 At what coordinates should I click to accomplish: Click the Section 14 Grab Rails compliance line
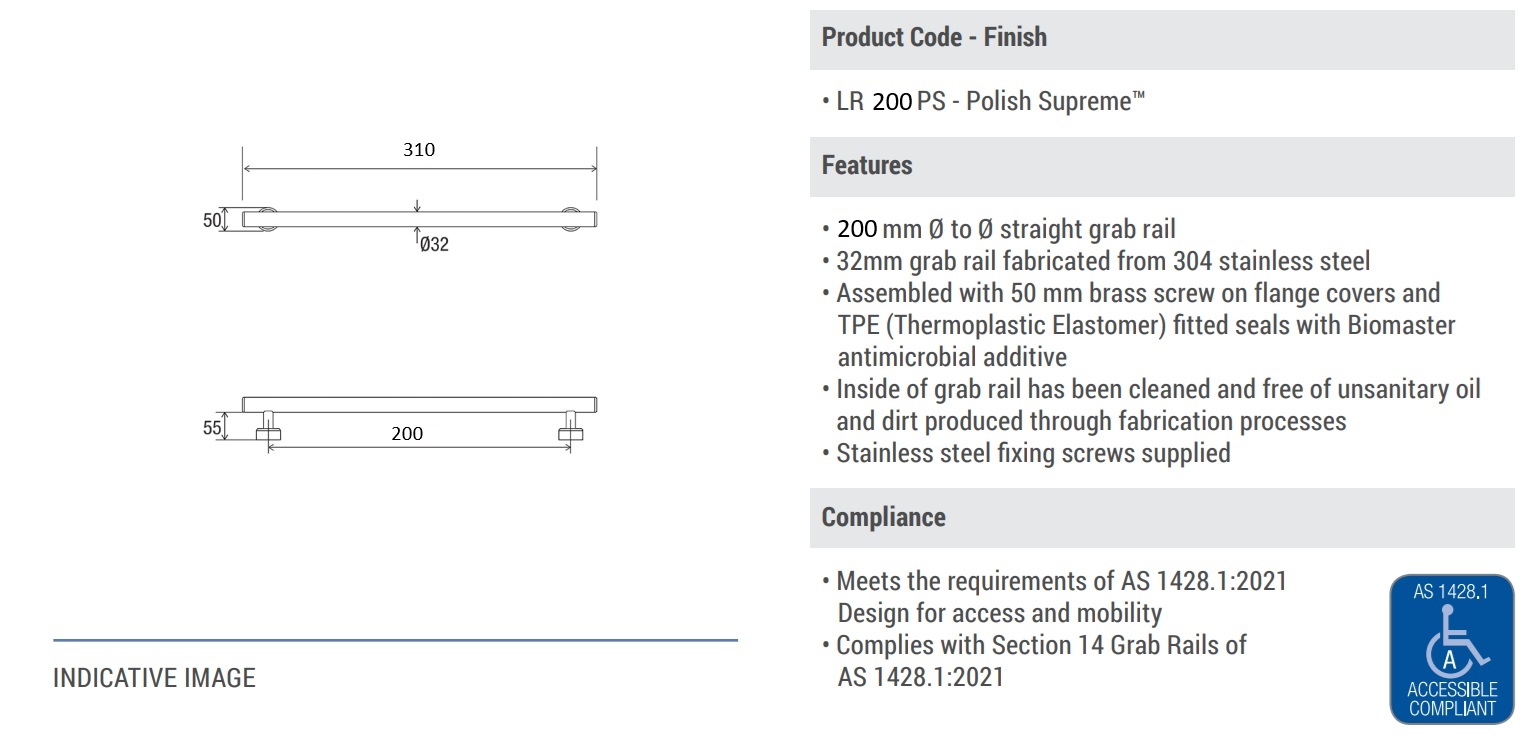1034,661
